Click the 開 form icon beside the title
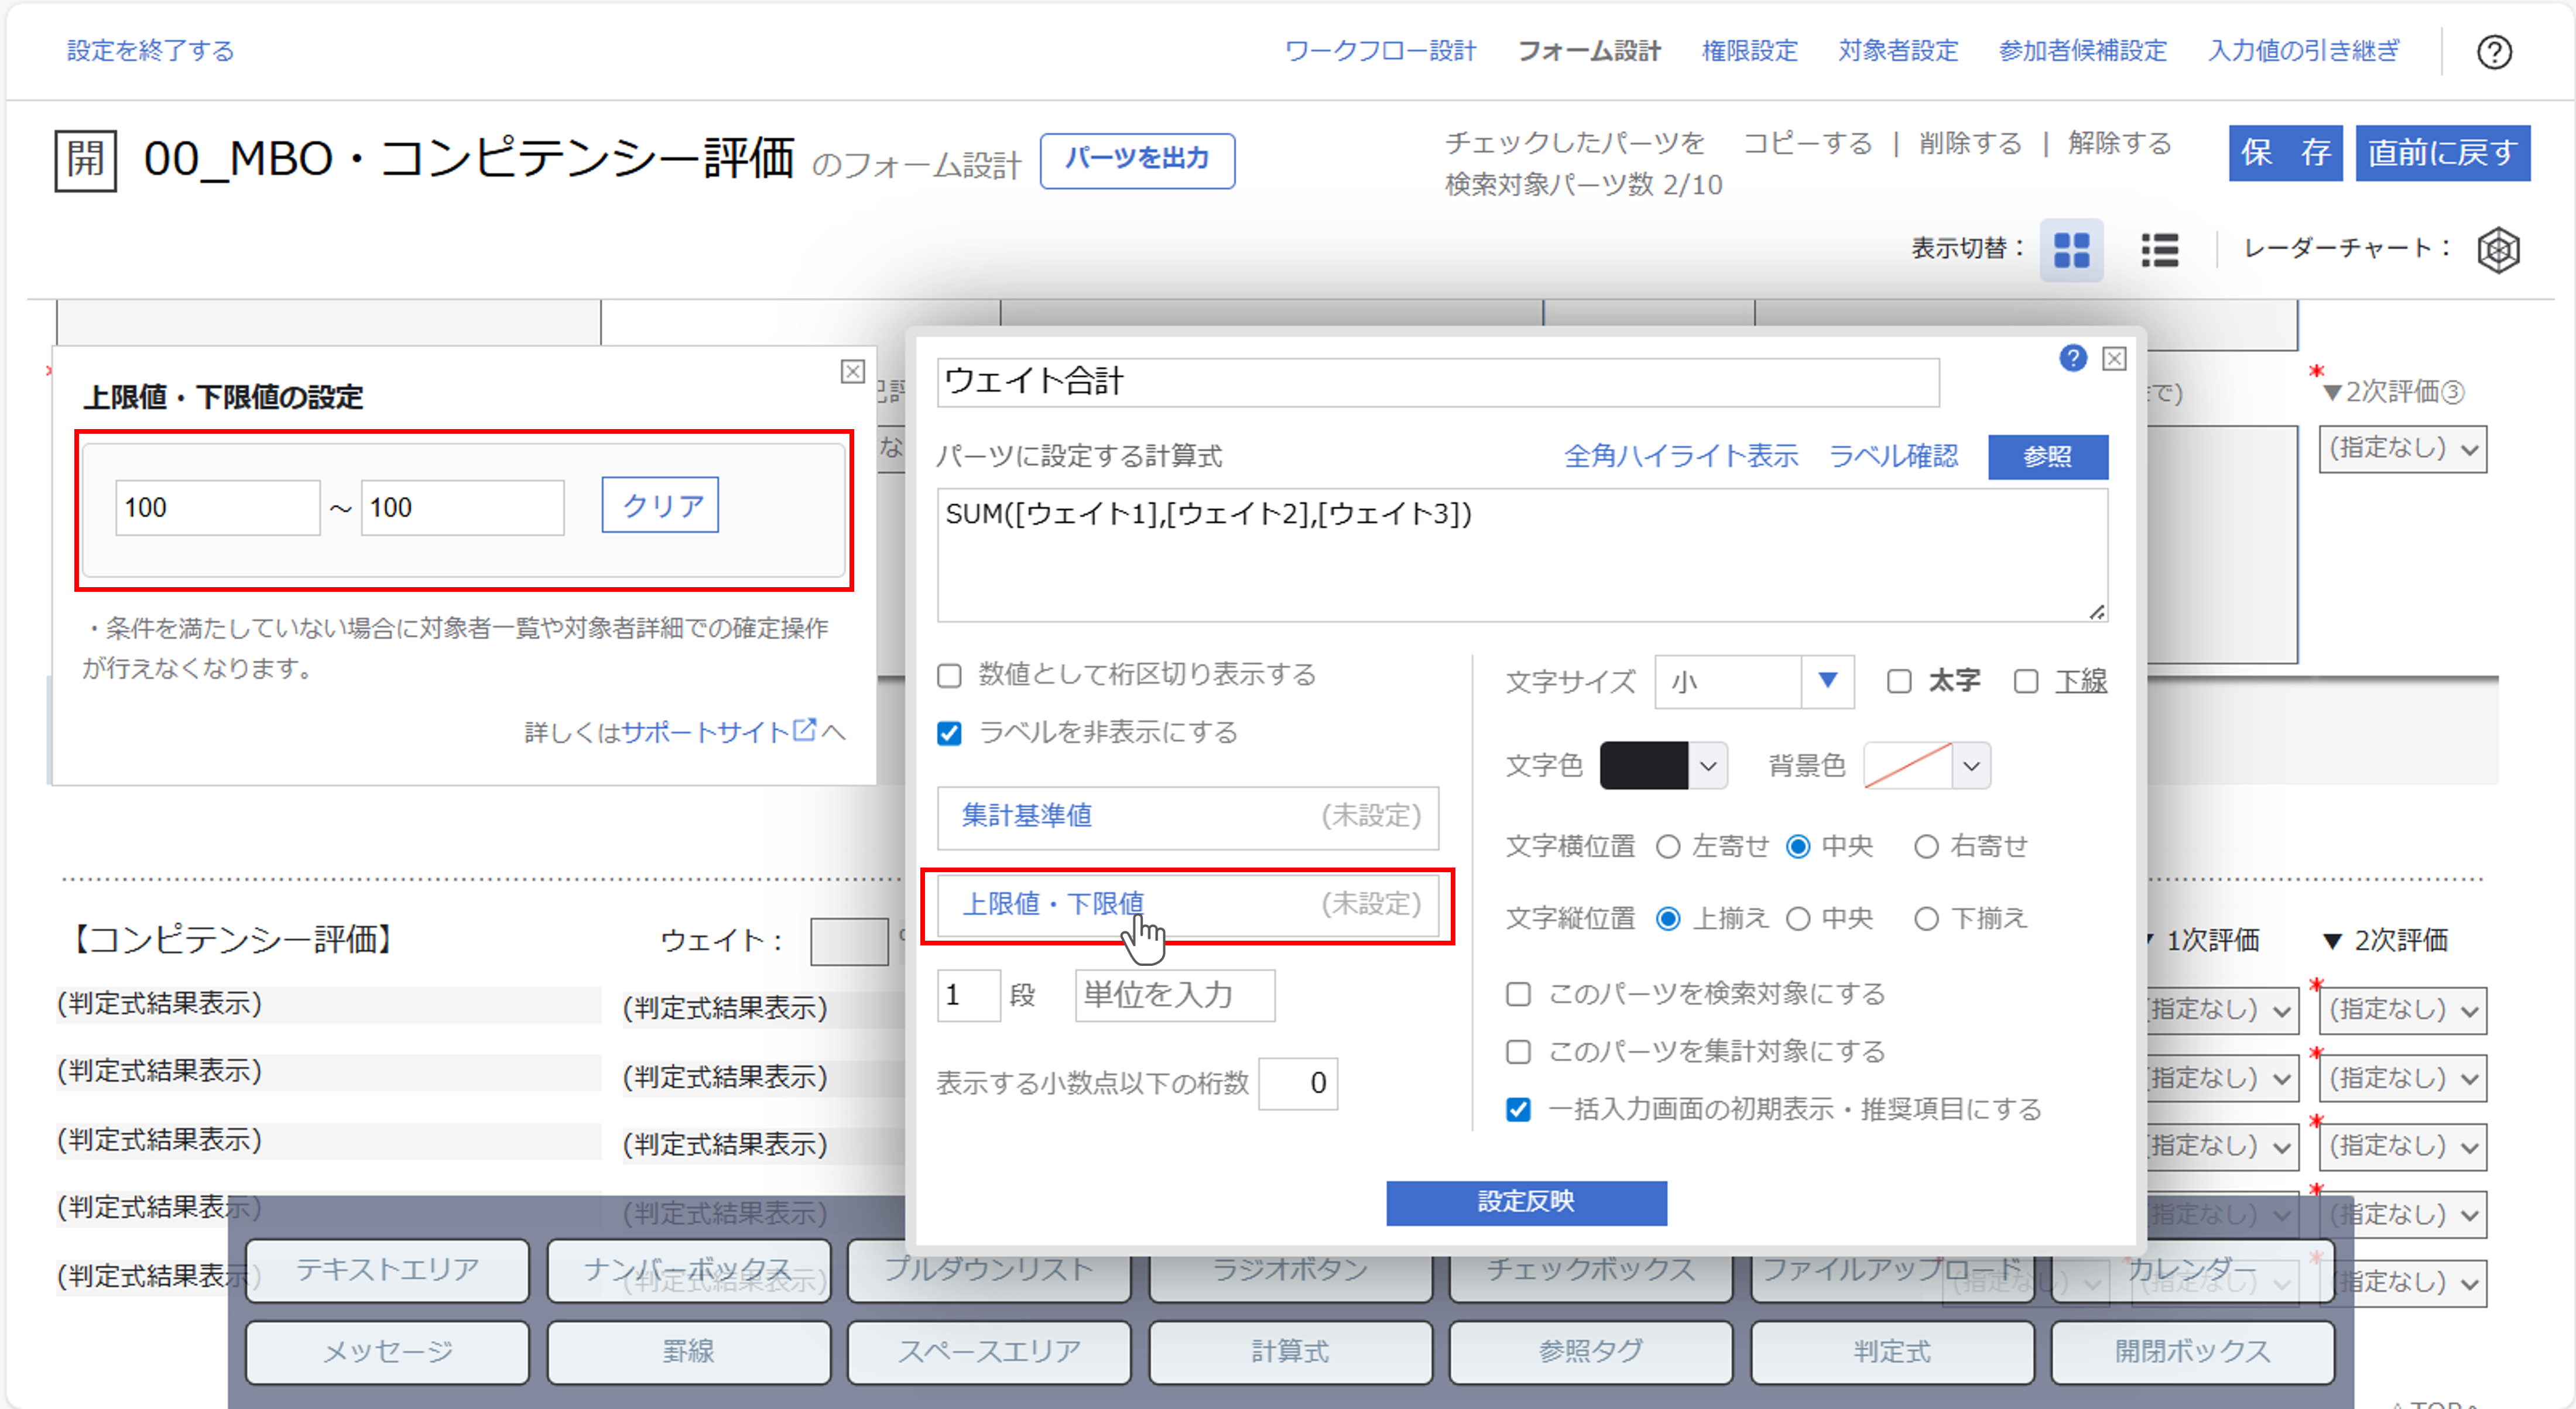The height and width of the screenshot is (1409, 2576). coord(85,160)
